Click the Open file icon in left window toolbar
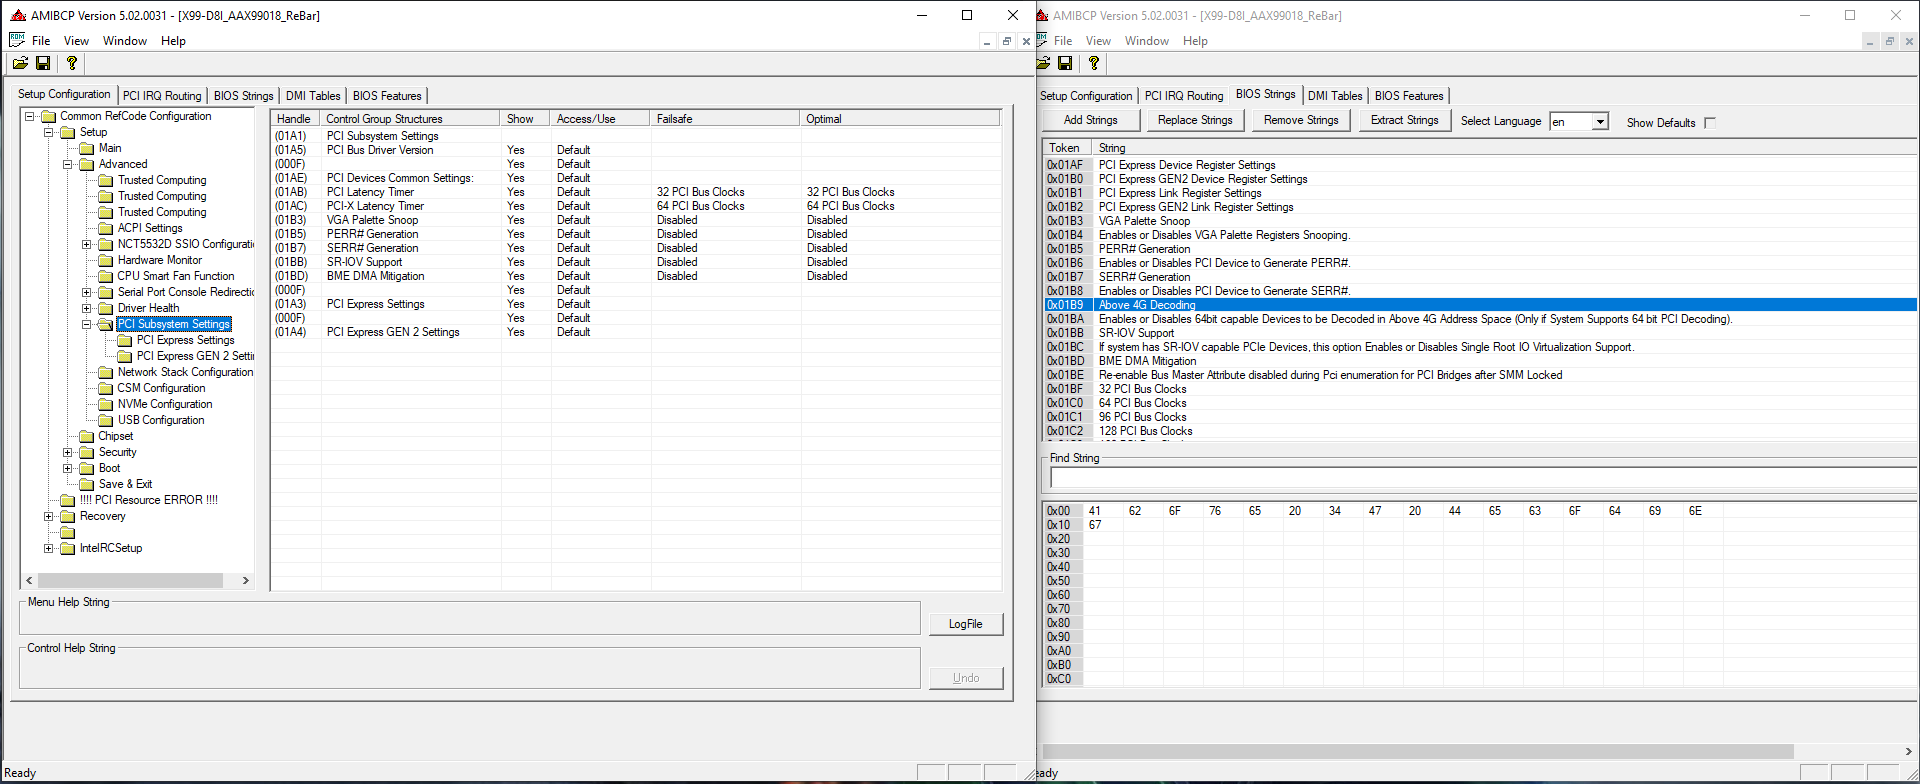The width and height of the screenshot is (1920, 784). (x=20, y=63)
